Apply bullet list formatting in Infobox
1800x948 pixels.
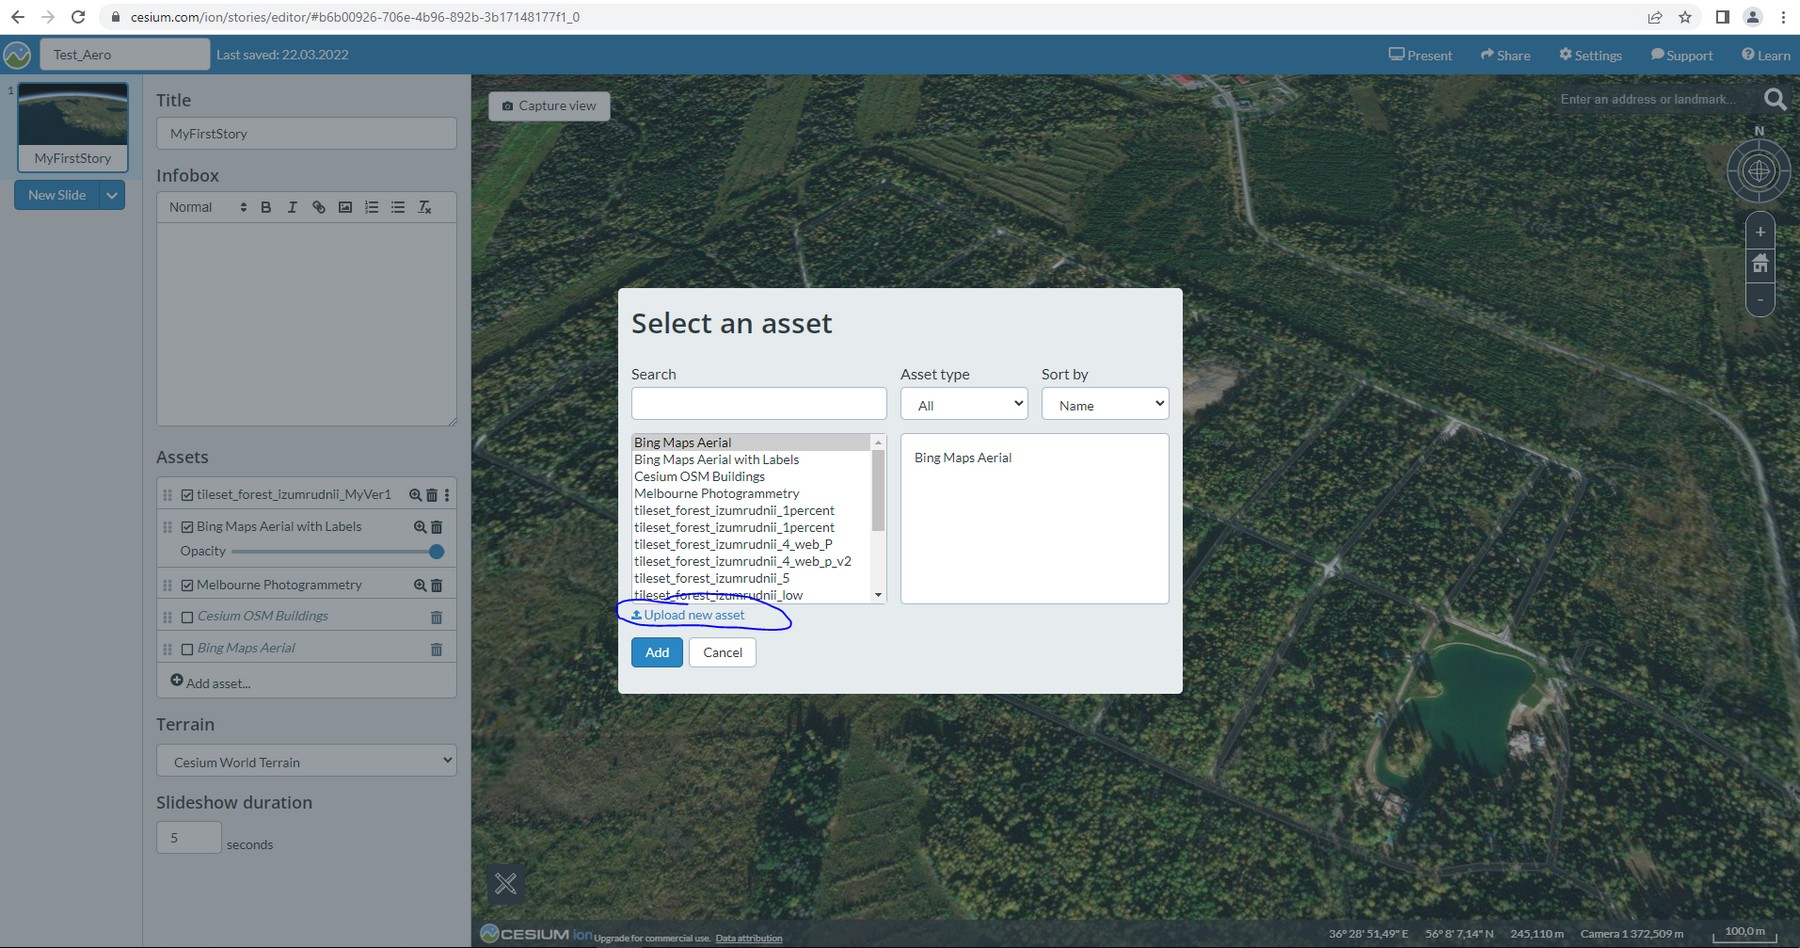click(x=398, y=207)
